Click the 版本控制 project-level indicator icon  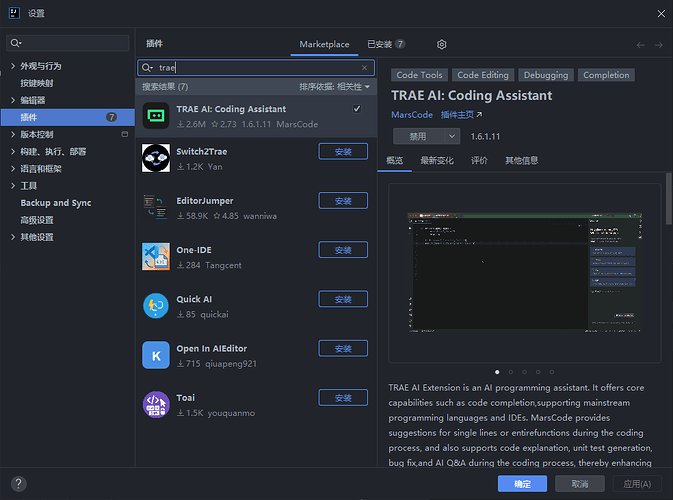(x=125, y=134)
